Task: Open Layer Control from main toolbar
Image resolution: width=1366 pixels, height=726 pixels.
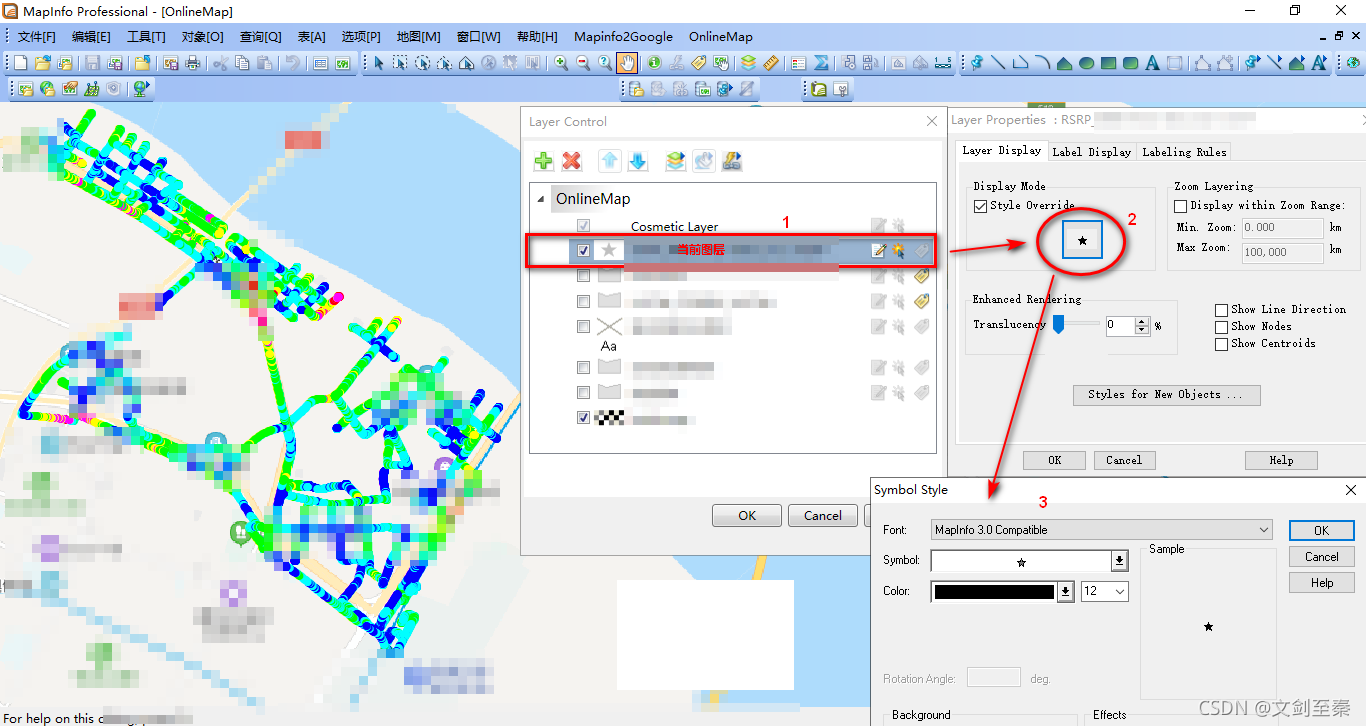Action: pos(748,63)
